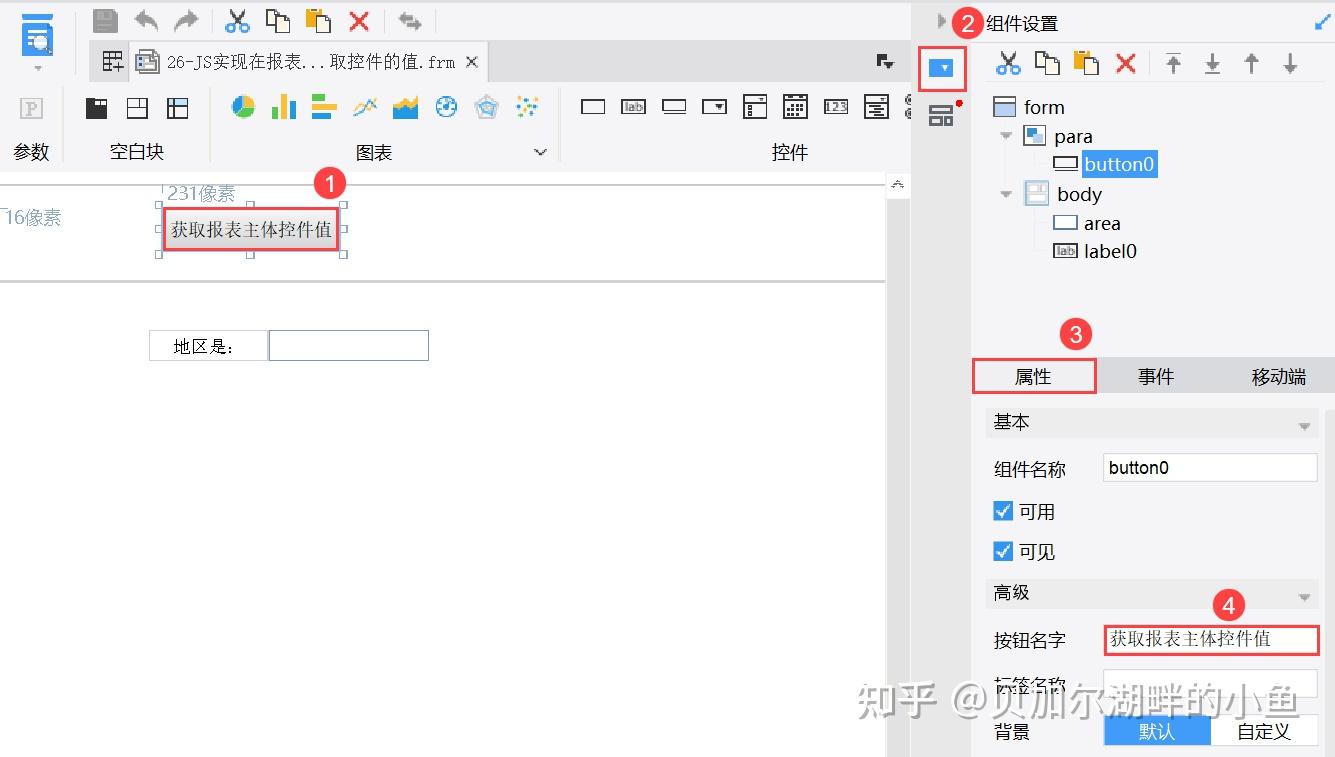1335x757 pixels.
Task: Click the red delete (X) toolbar button
Action: point(1124,62)
